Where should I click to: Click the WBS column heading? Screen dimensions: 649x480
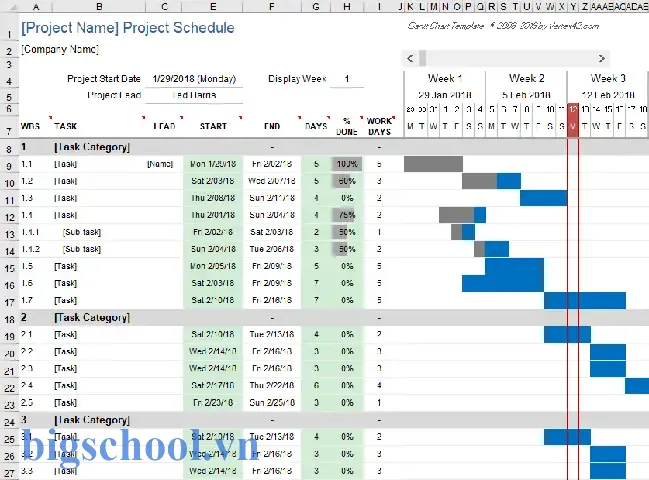coord(30,126)
